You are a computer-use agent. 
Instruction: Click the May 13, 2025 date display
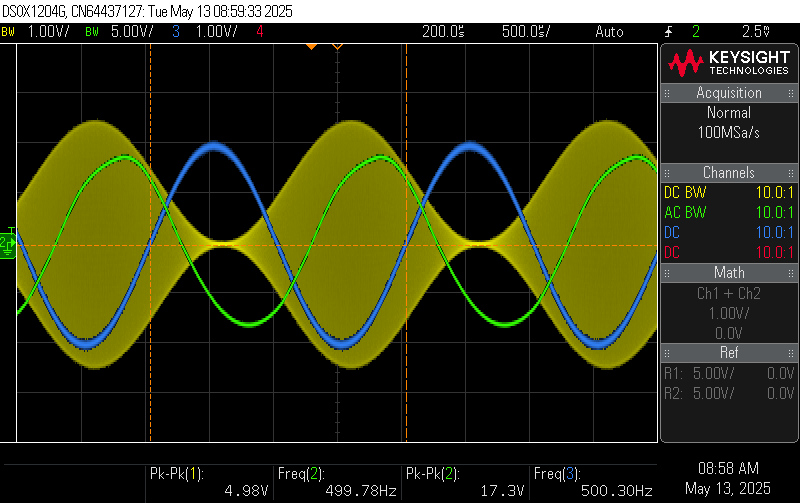pyautogui.click(x=728, y=489)
